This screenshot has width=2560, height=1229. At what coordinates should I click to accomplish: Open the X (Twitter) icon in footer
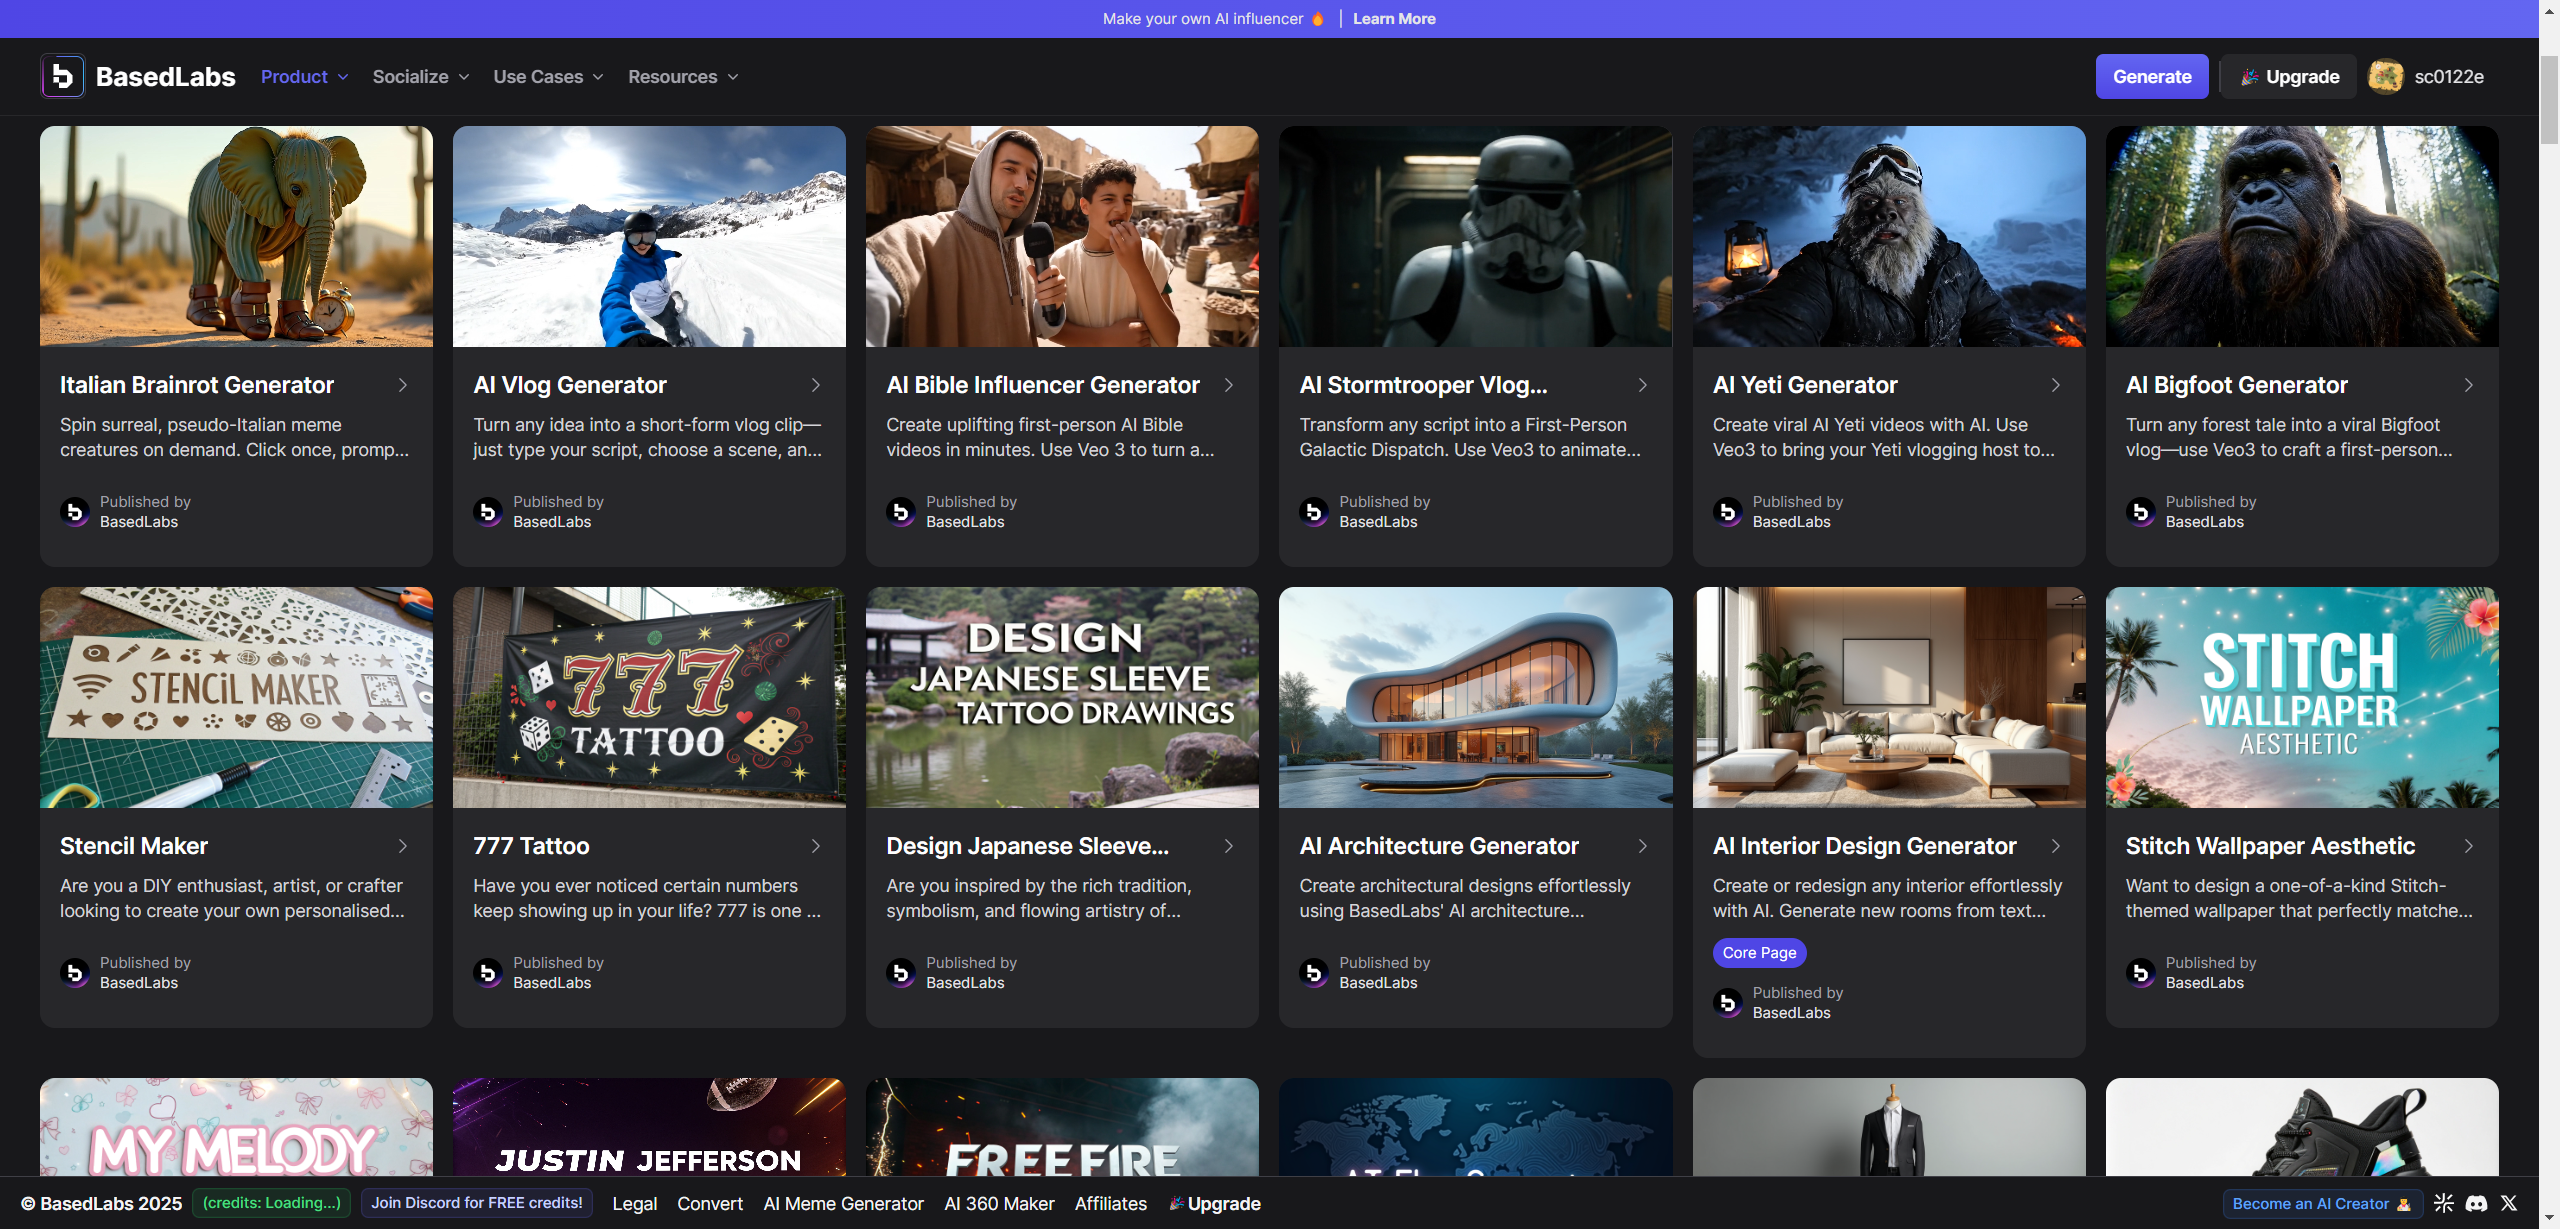[2509, 1203]
